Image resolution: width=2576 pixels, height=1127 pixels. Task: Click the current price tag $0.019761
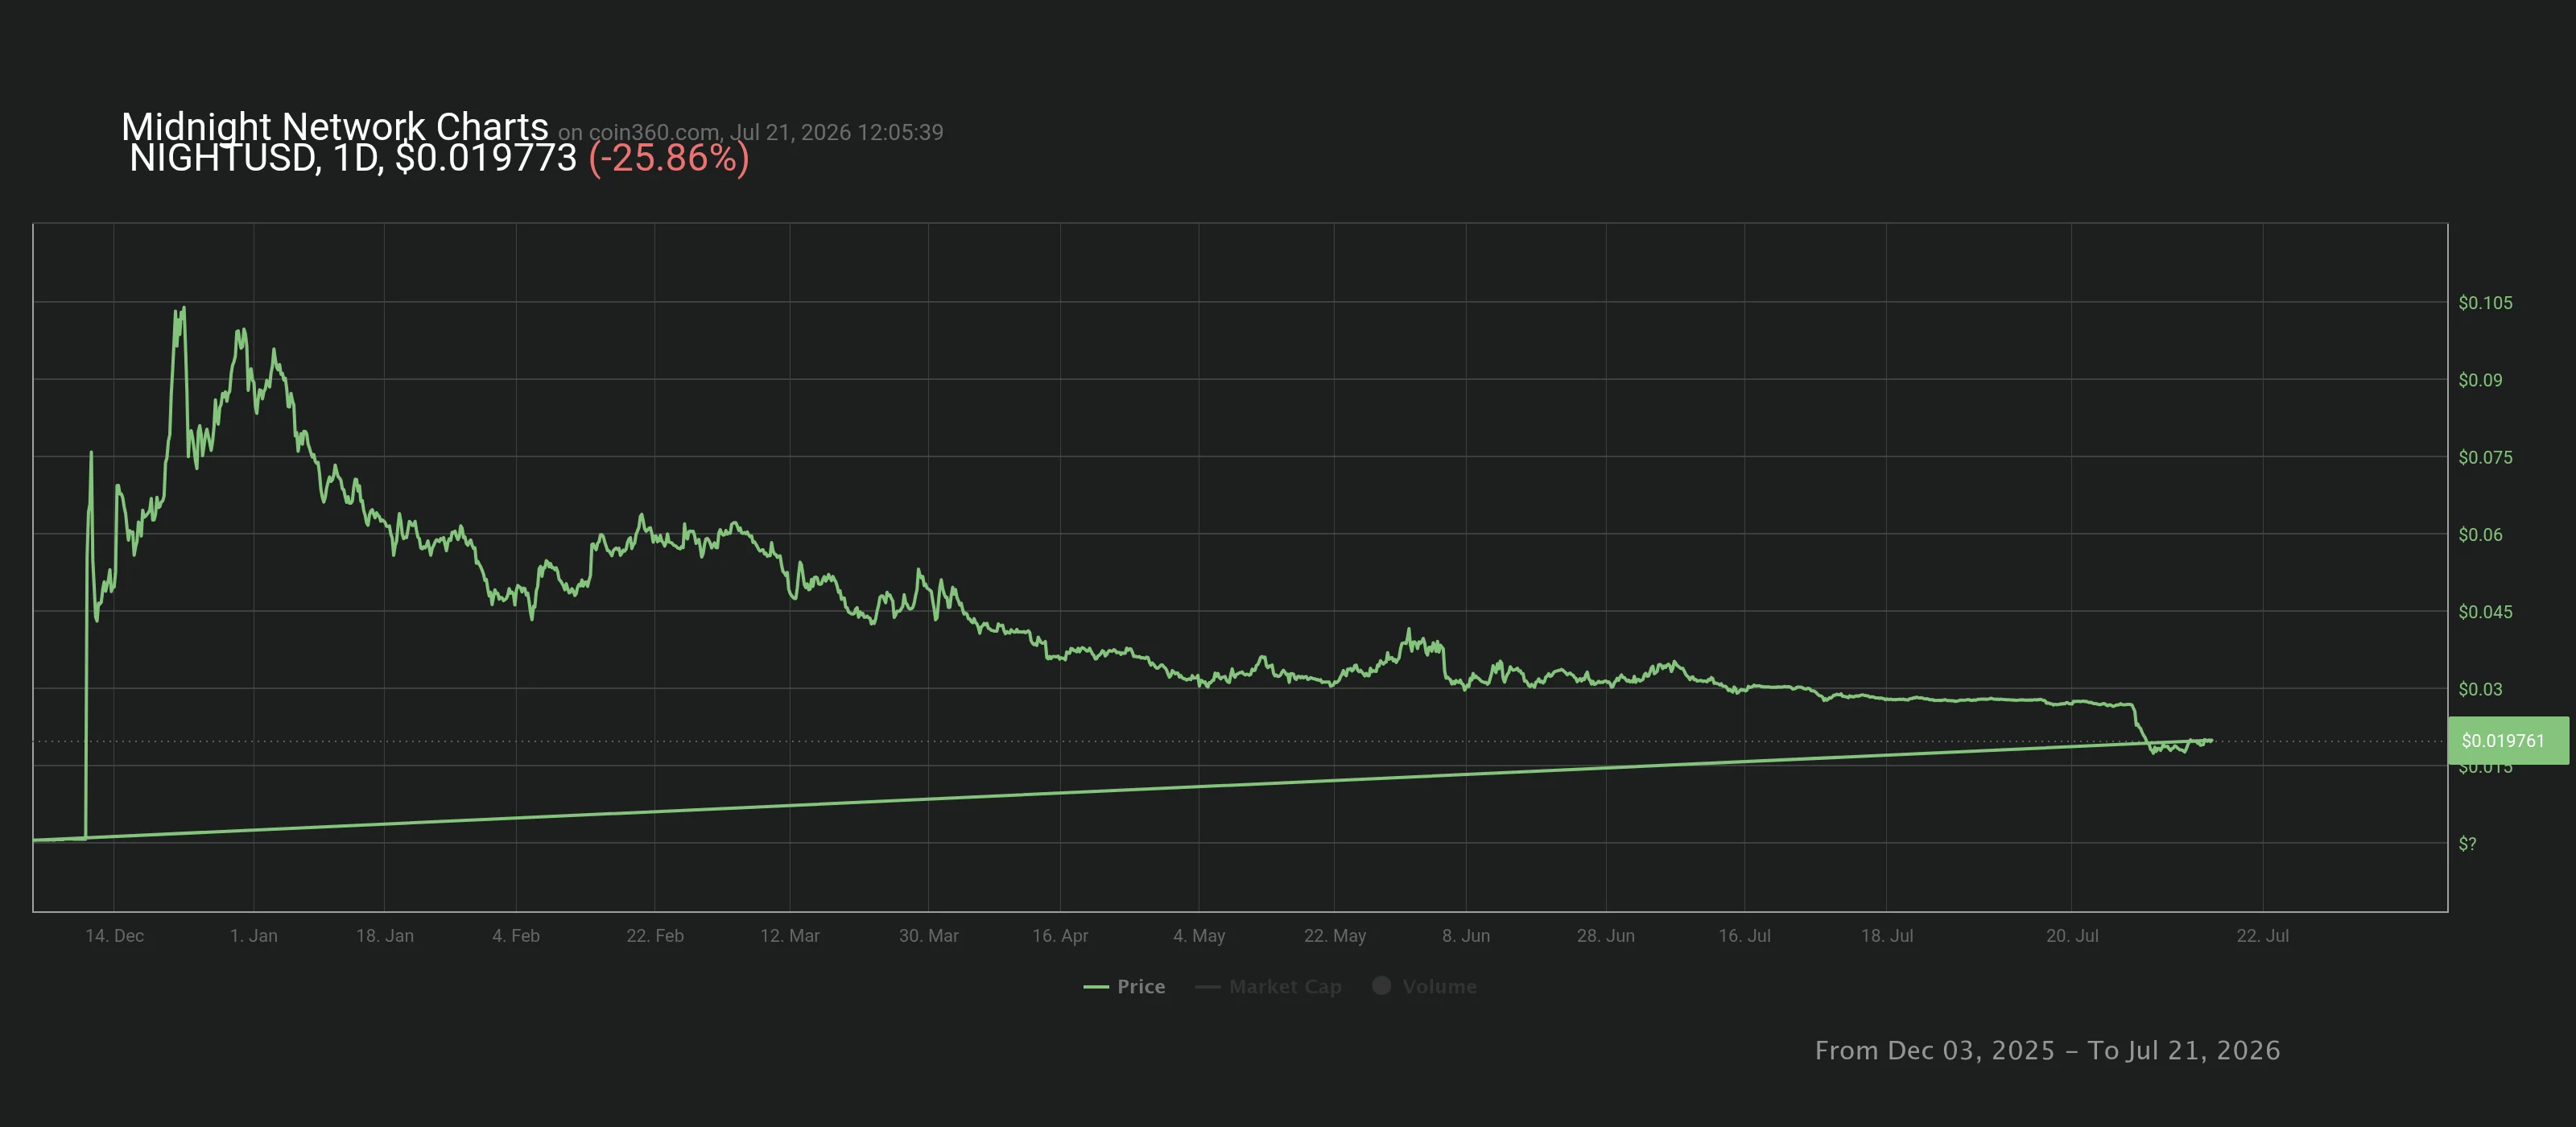point(2508,741)
